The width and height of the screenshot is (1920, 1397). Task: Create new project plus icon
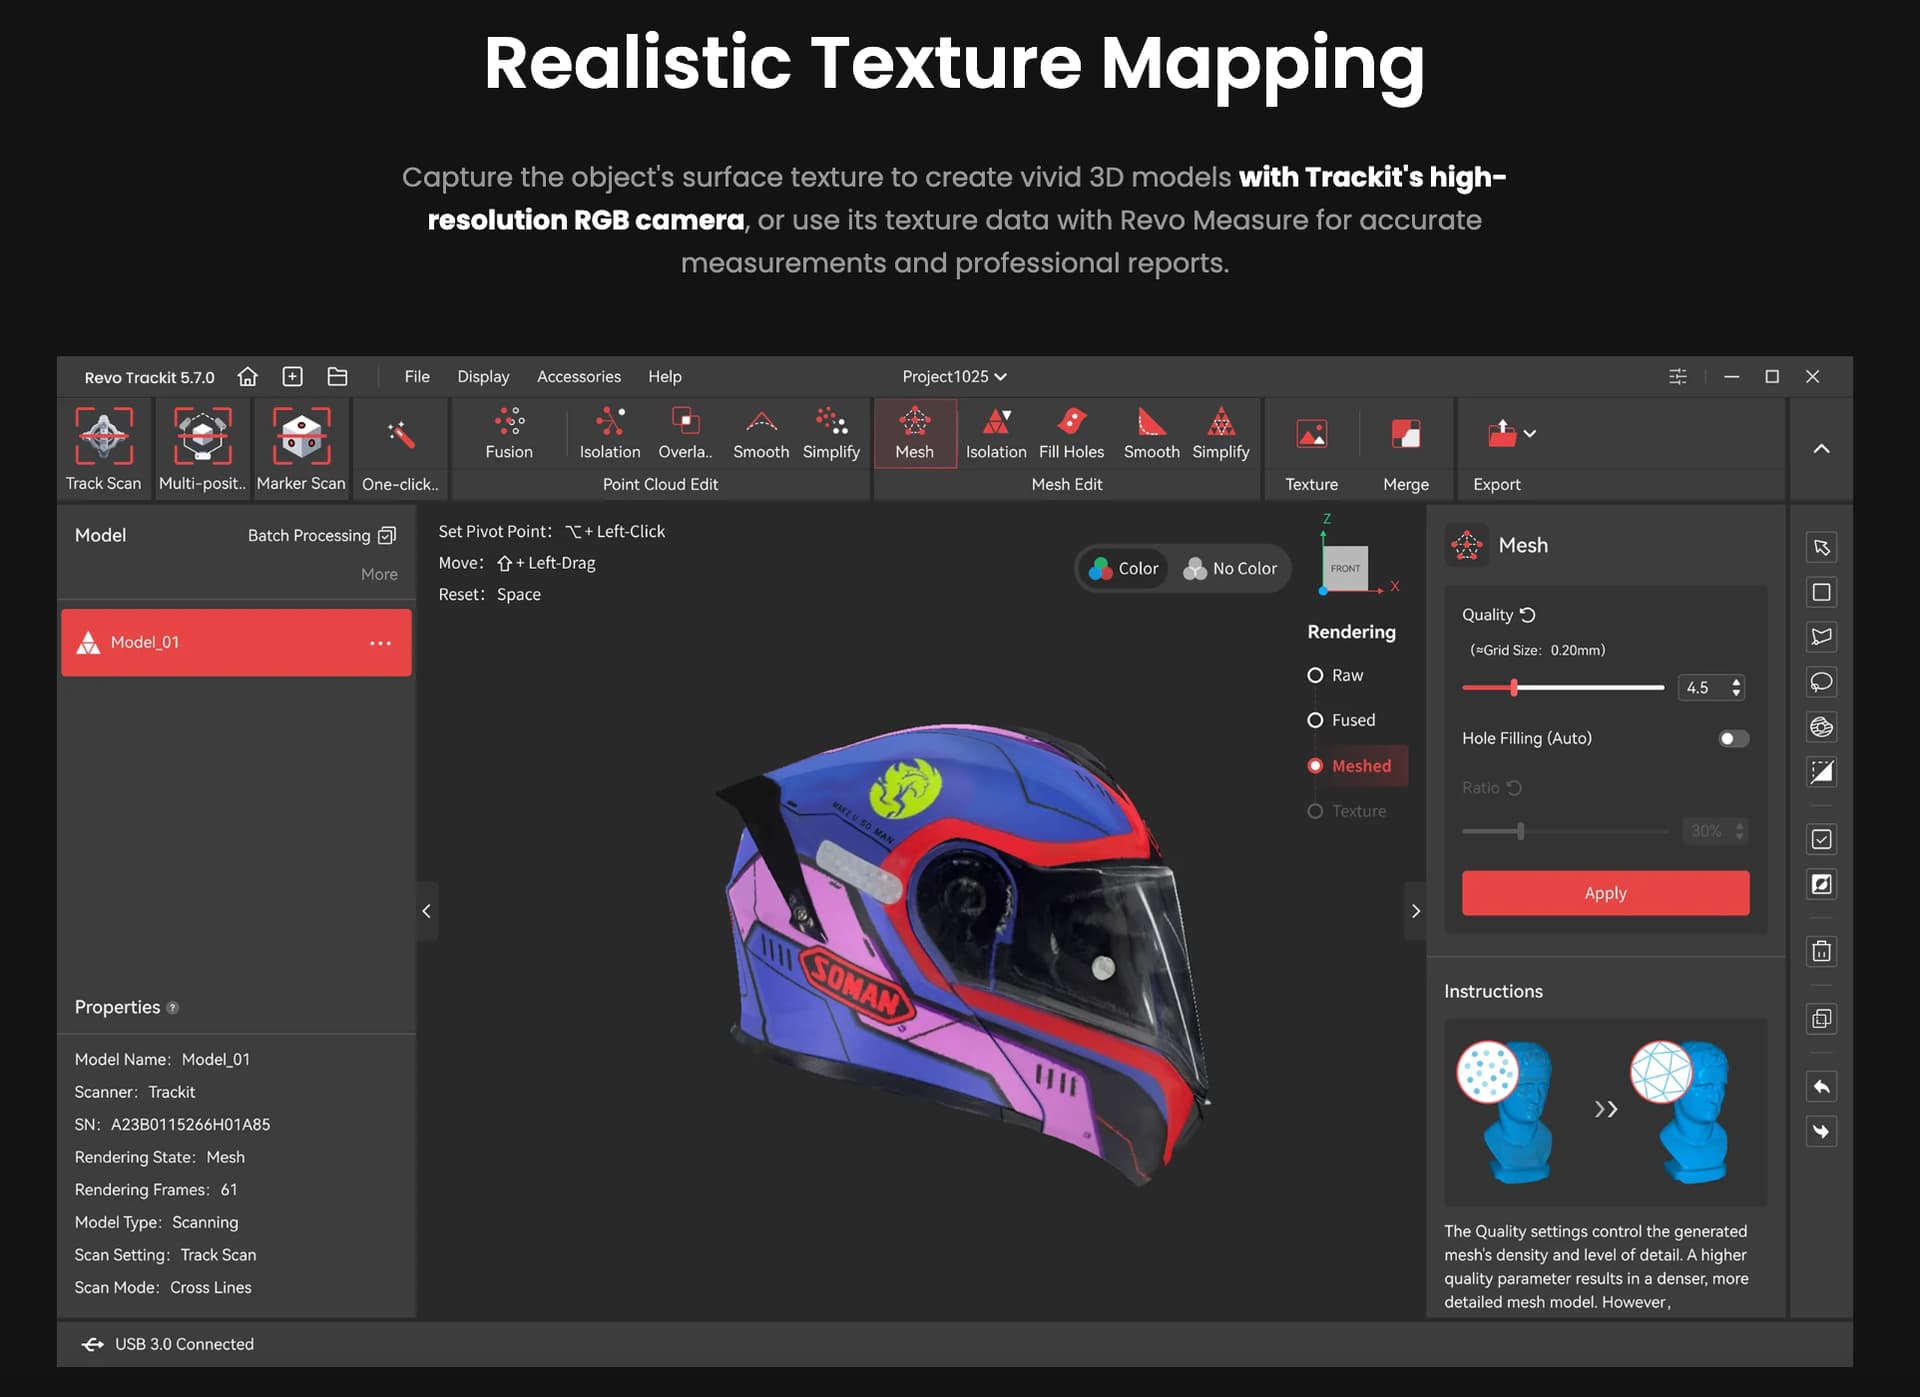point(292,377)
